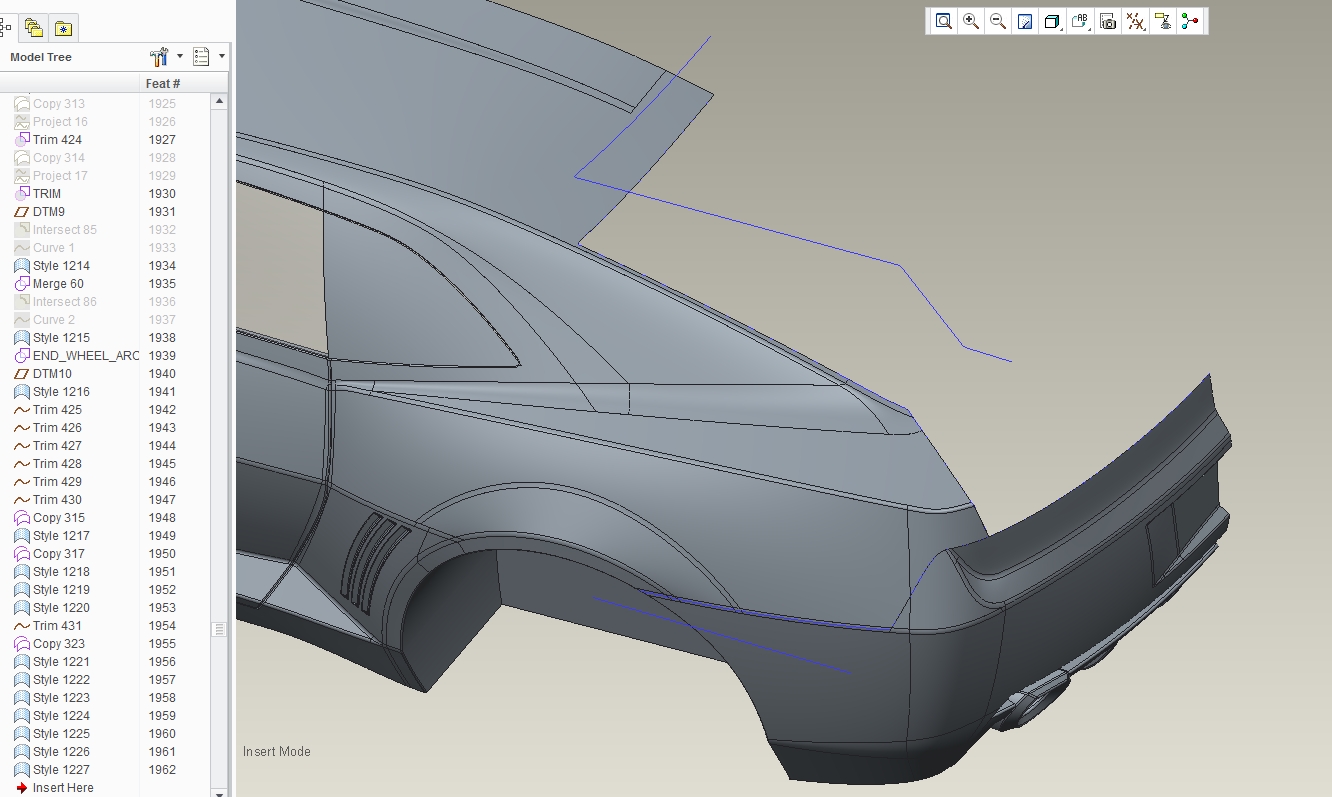Image resolution: width=1332 pixels, height=797 pixels.
Task: Click the Trim 425 curve icon
Action: [x=22, y=410]
